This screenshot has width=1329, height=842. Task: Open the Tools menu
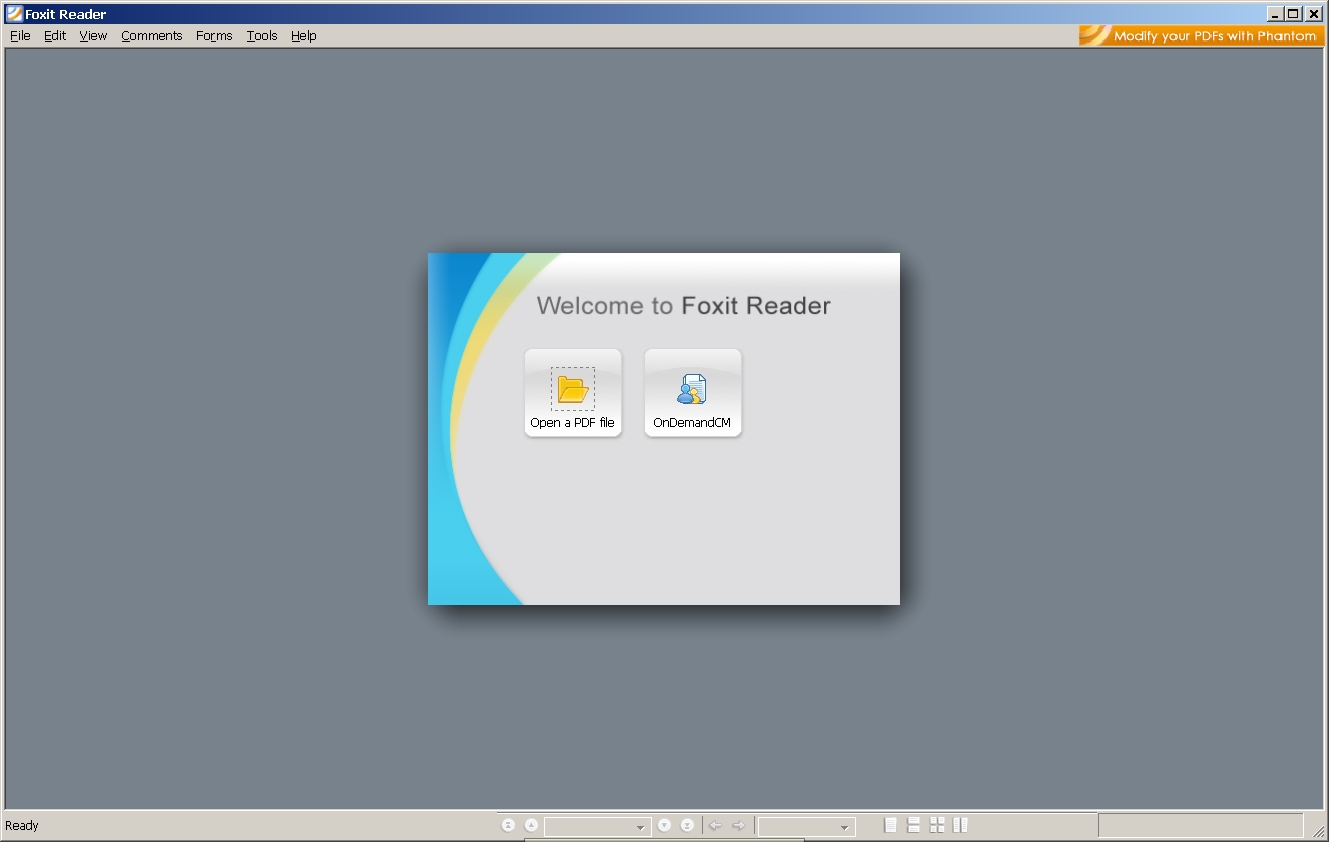[262, 35]
